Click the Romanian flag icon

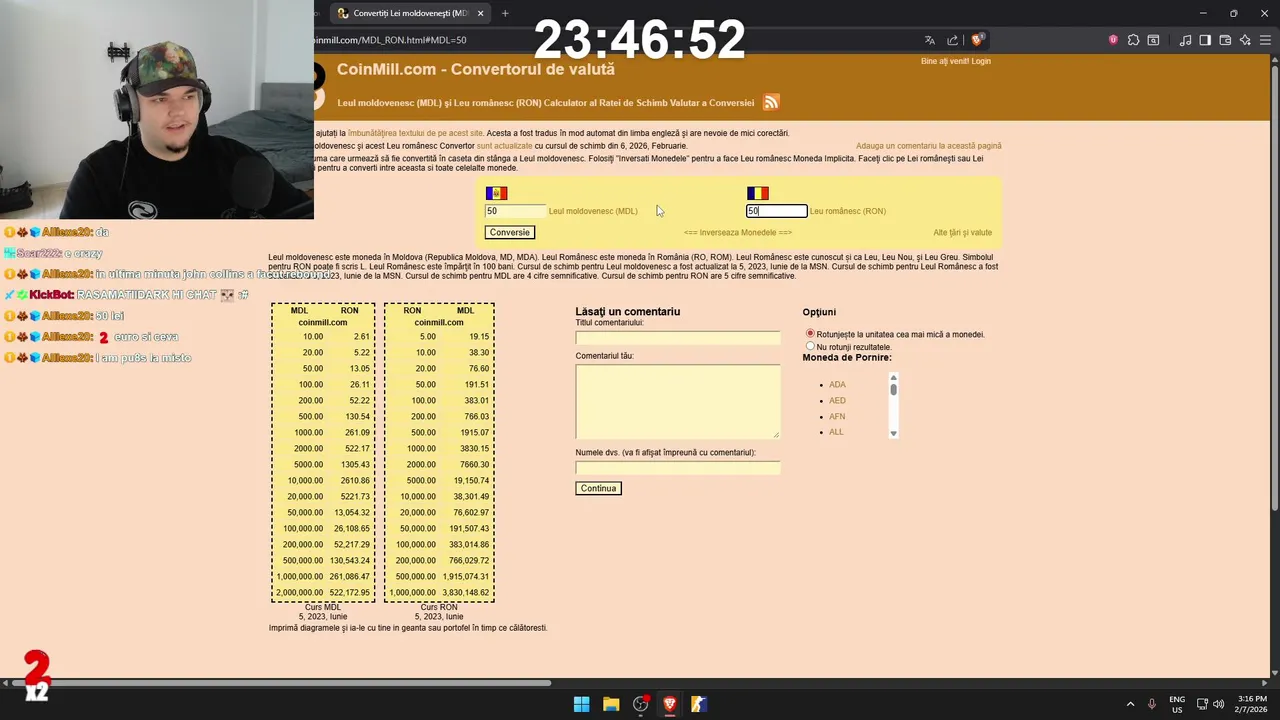(758, 193)
